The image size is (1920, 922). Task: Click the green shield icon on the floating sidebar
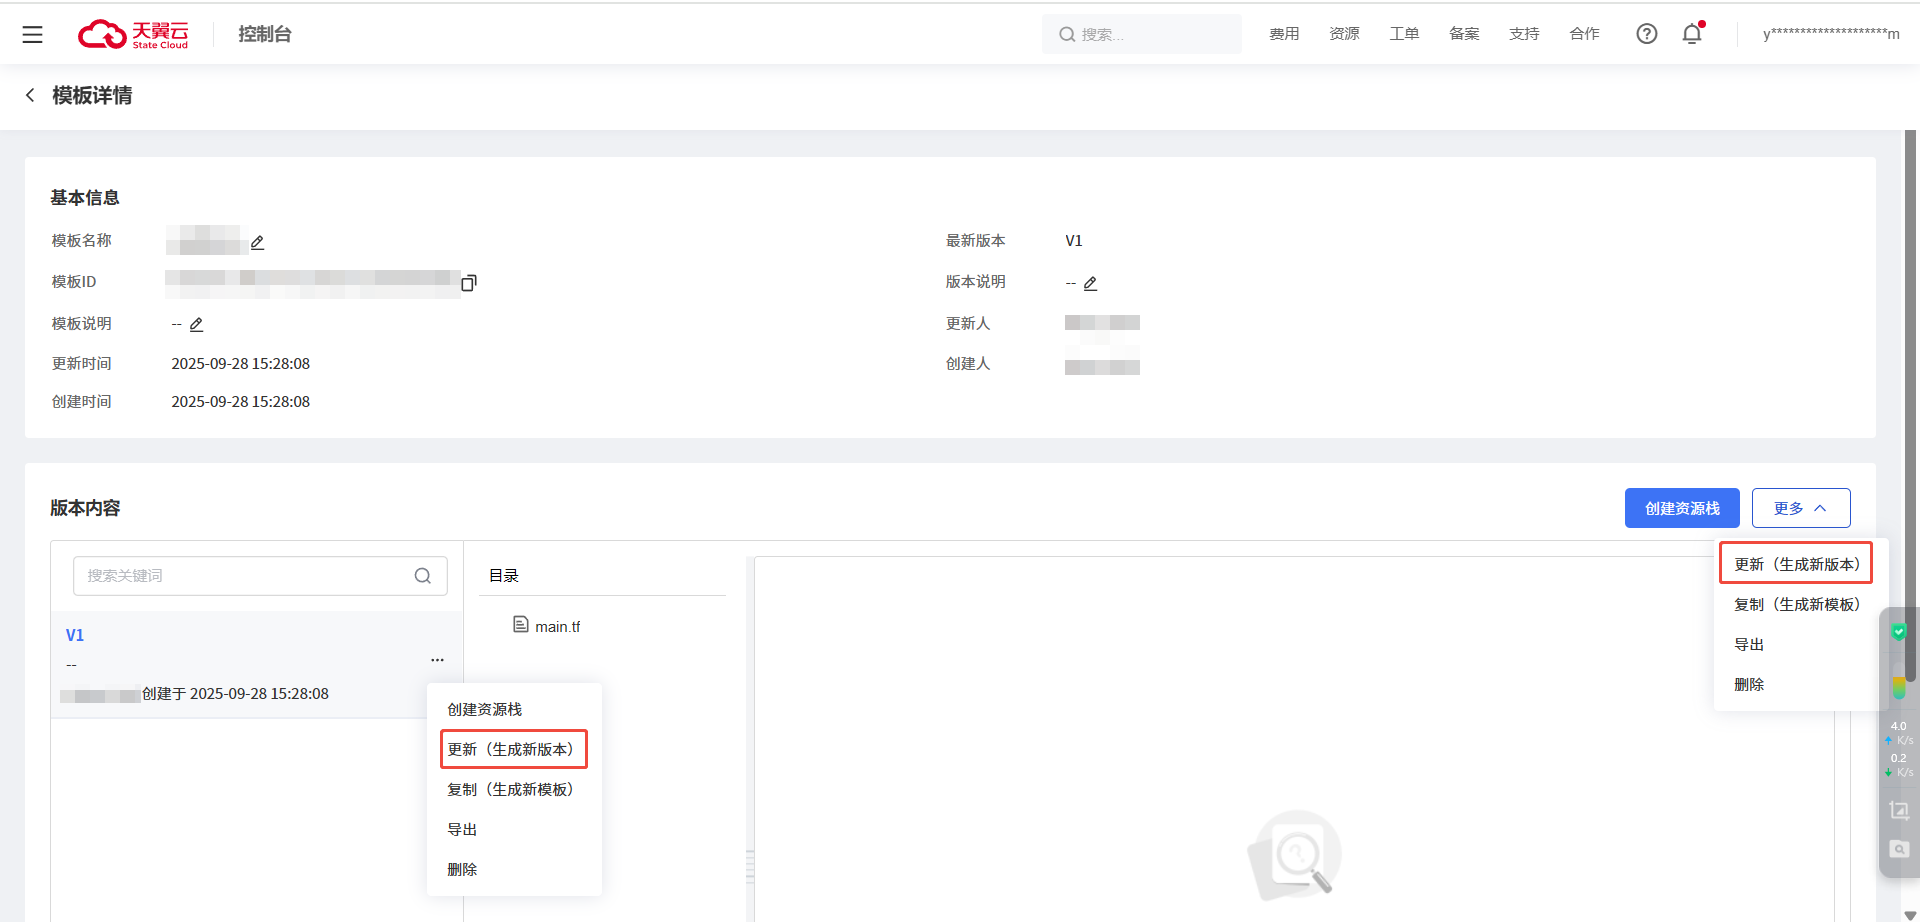1899,632
